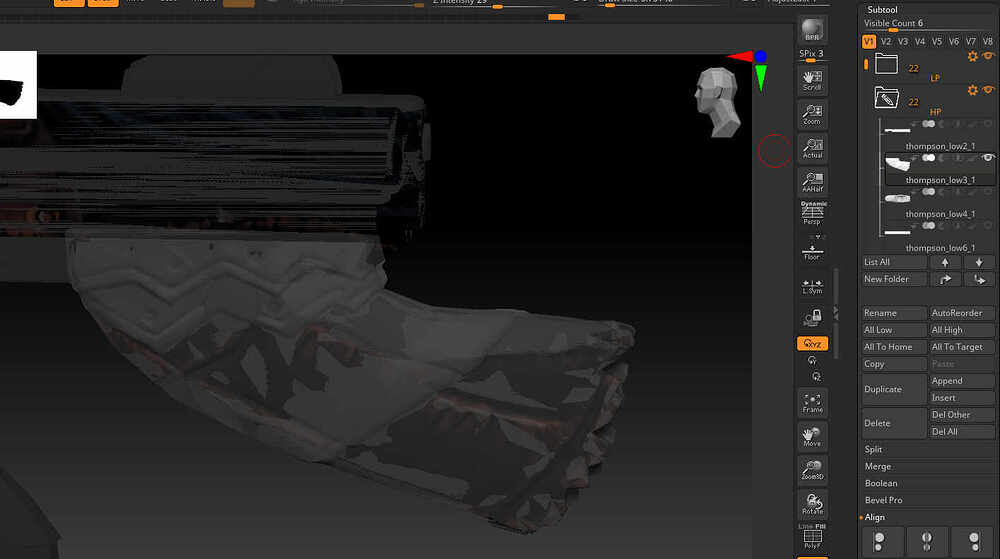Open LP folder gear settings
Screen dimensions: 1000x559
click(x=972, y=56)
